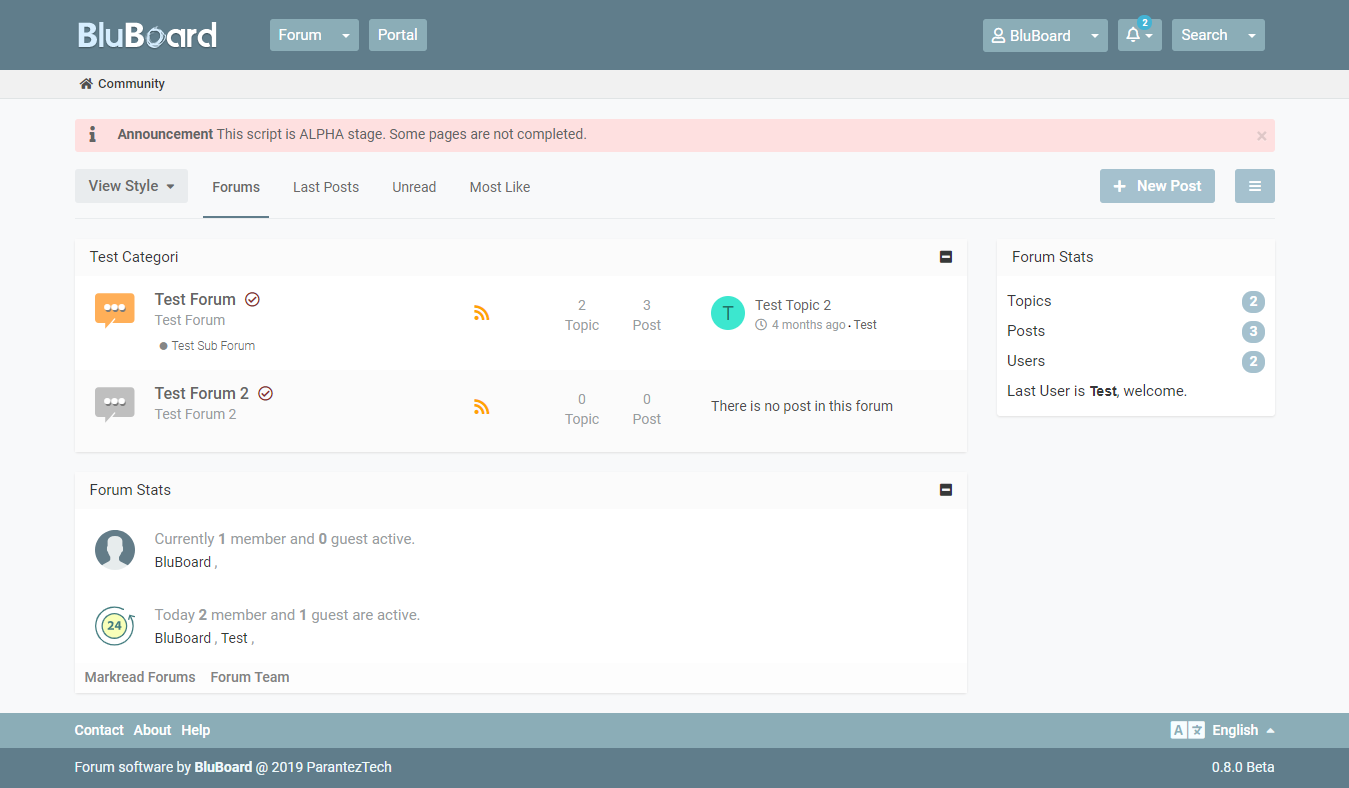
Task: Dismiss the announcement with the X
Action: click(x=1261, y=136)
